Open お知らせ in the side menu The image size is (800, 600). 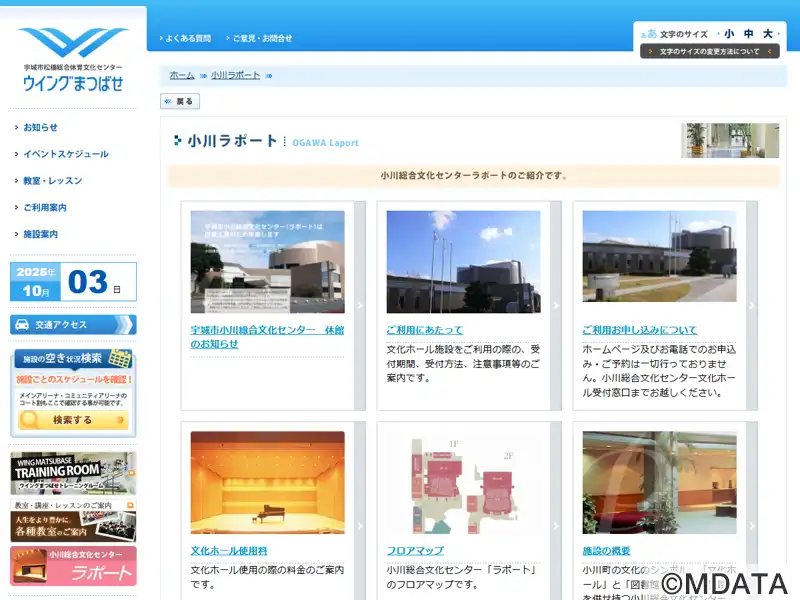(x=40, y=127)
